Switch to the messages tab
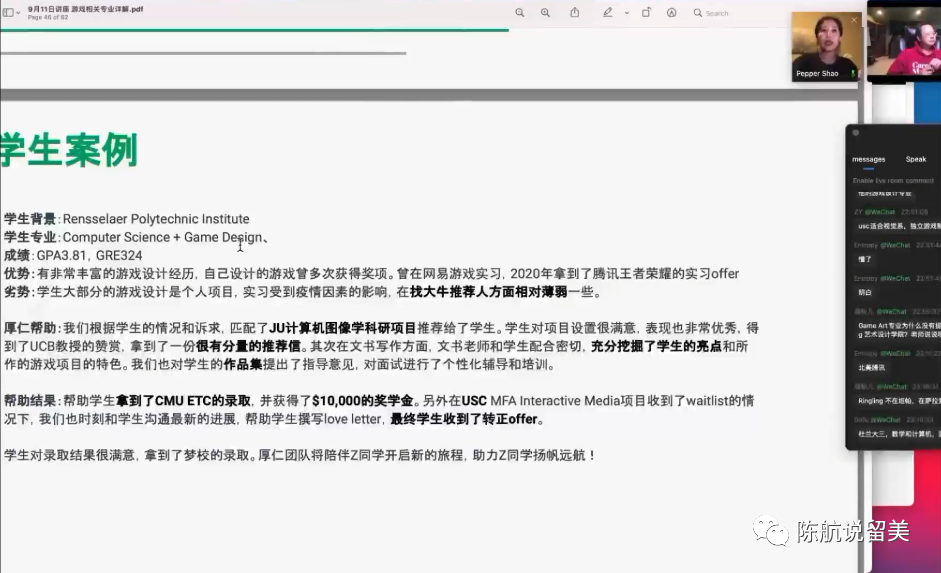941x573 pixels. pyautogui.click(x=868, y=159)
